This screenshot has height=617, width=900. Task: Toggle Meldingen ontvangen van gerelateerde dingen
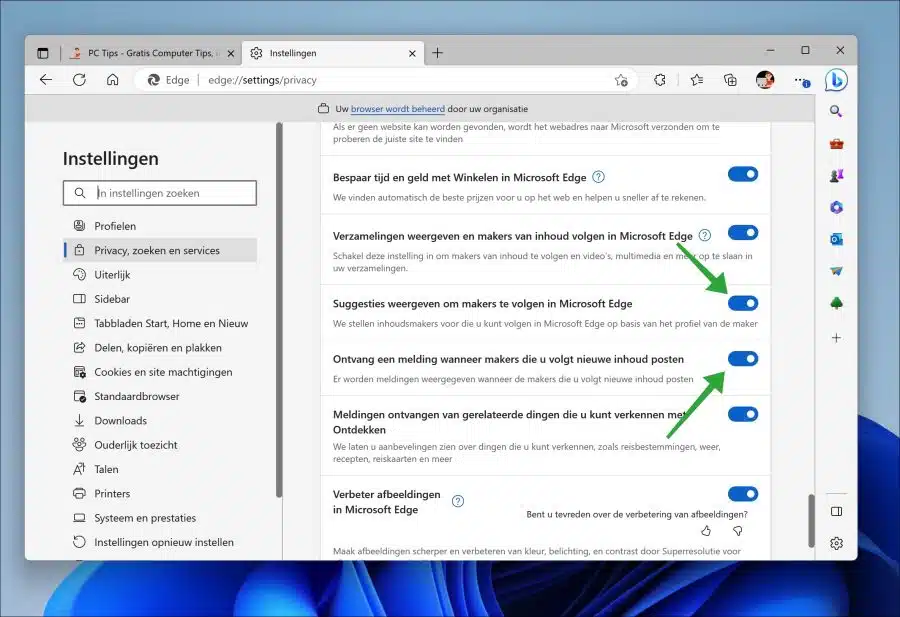743,414
